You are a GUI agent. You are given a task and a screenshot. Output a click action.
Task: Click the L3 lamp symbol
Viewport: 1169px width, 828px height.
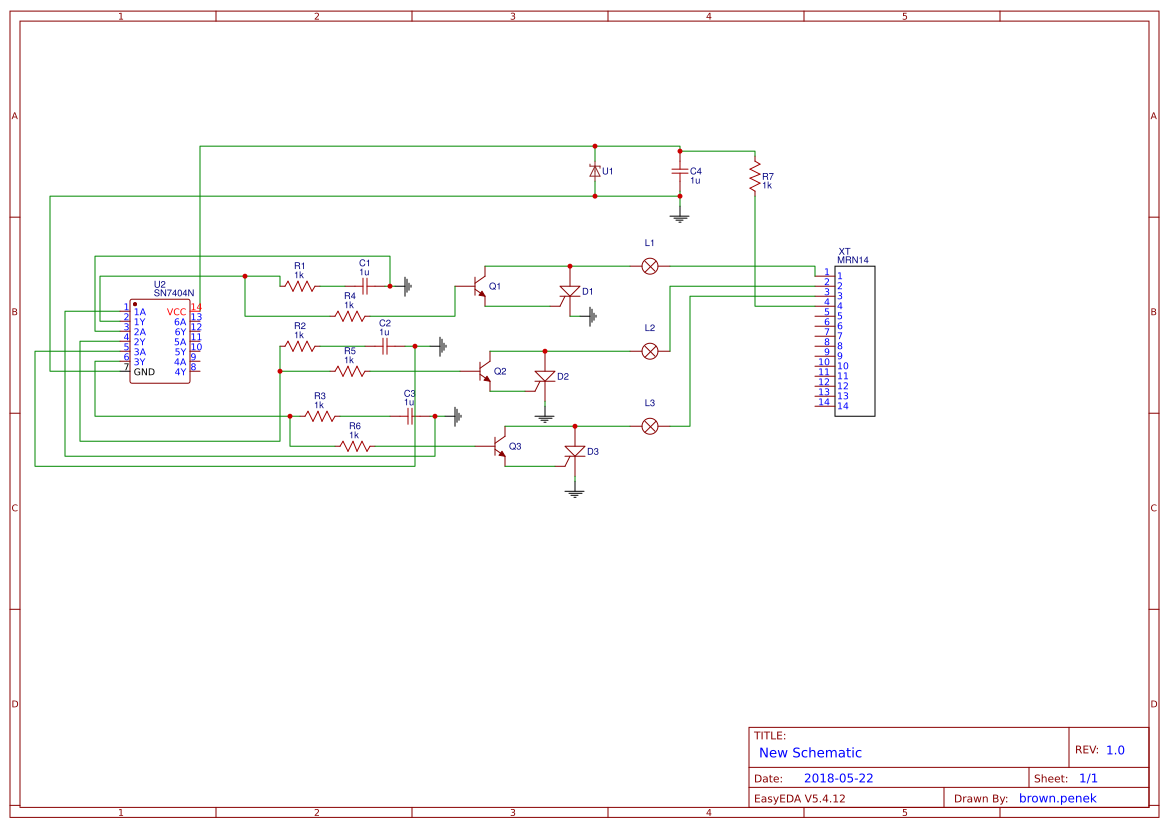649,426
